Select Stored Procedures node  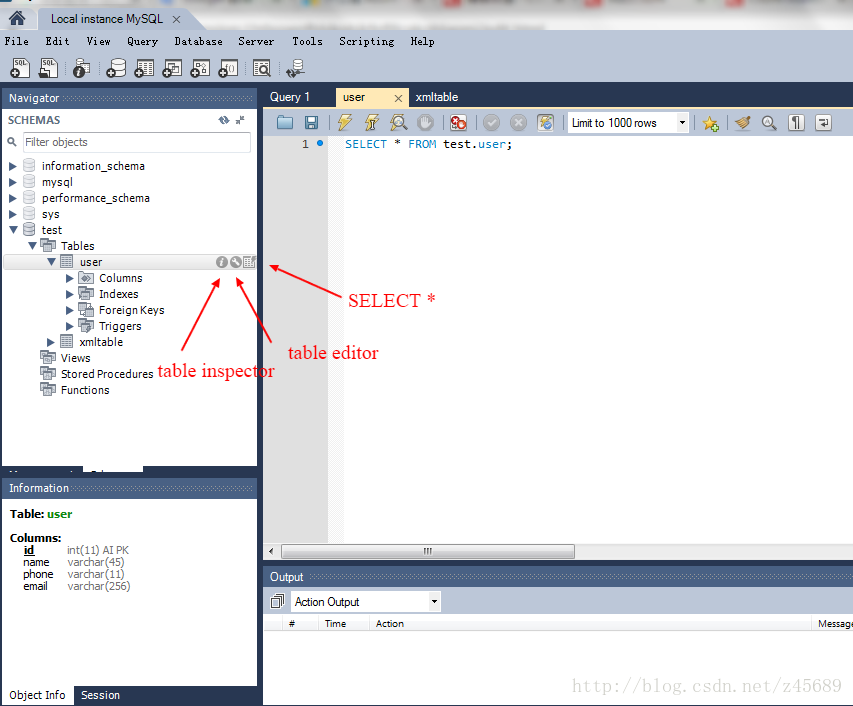coord(107,374)
